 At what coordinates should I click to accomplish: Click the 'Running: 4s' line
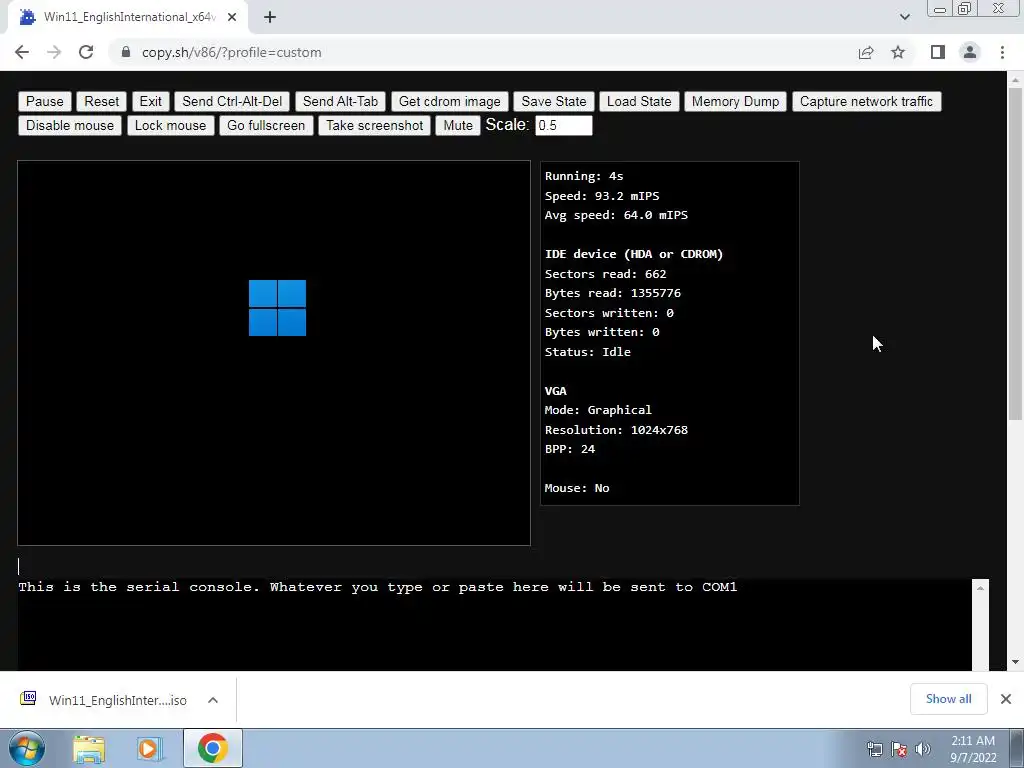pos(584,176)
